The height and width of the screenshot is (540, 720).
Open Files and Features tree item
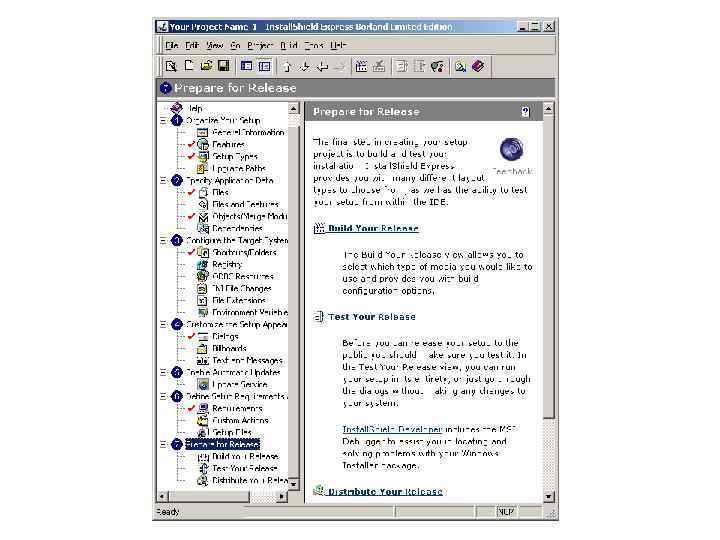[245, 204]
